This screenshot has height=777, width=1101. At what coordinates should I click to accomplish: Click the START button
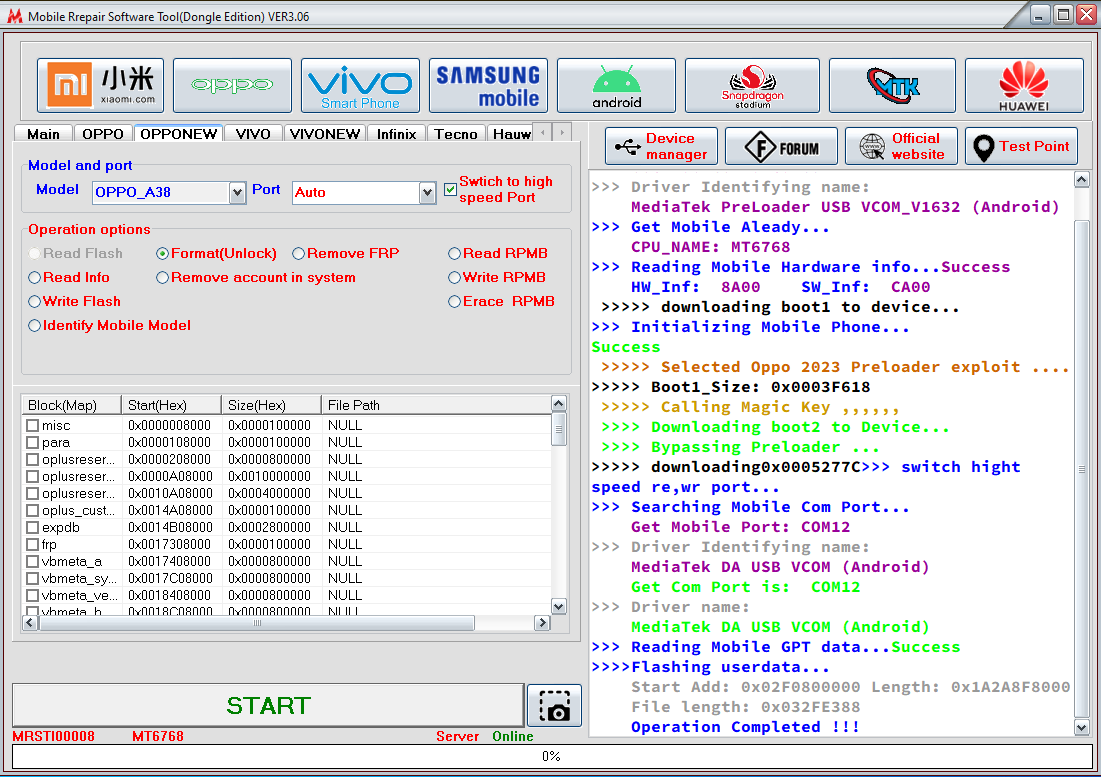268,705
